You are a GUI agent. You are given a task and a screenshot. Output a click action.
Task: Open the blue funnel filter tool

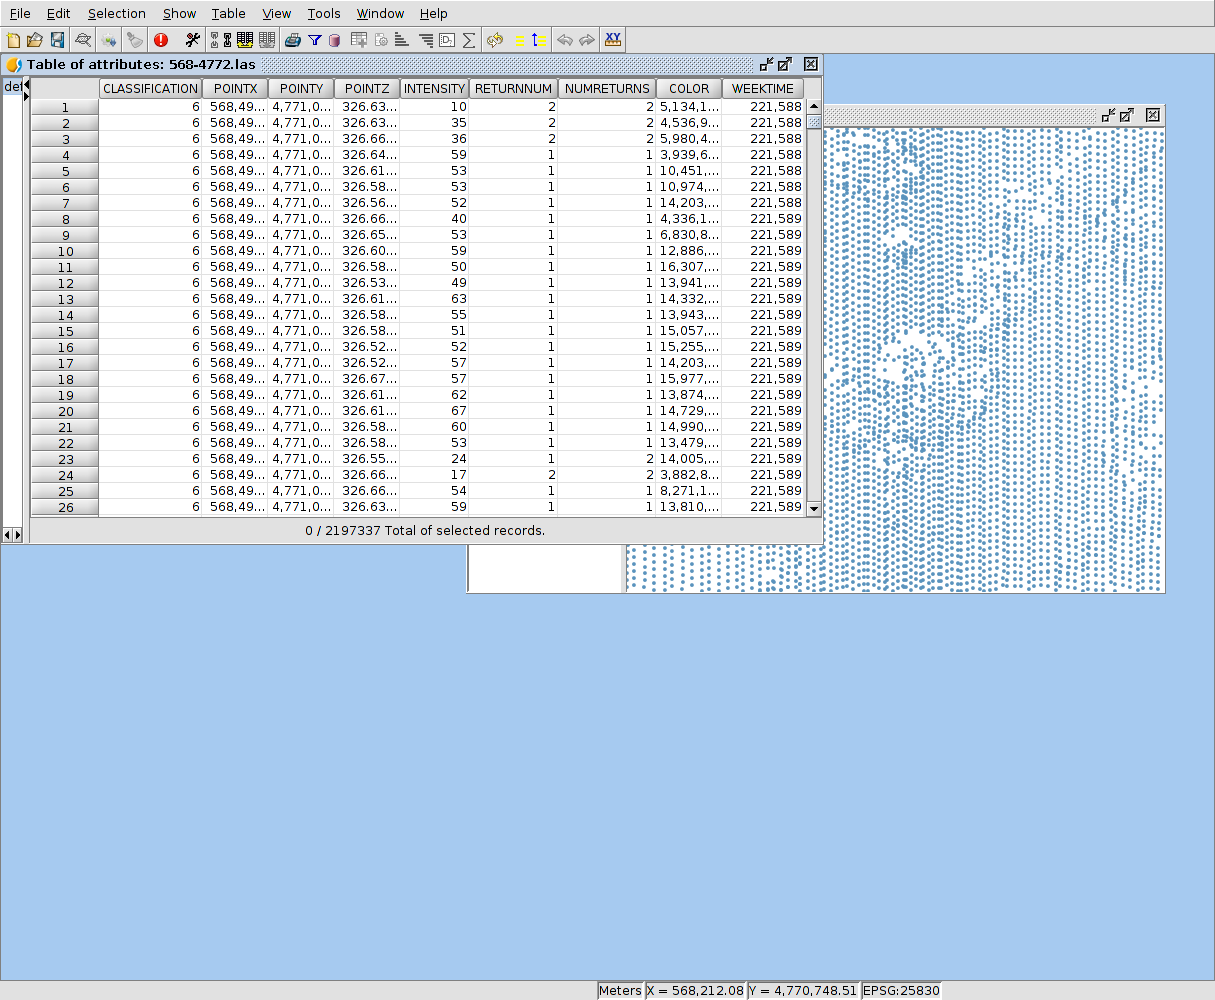[315, 40]
